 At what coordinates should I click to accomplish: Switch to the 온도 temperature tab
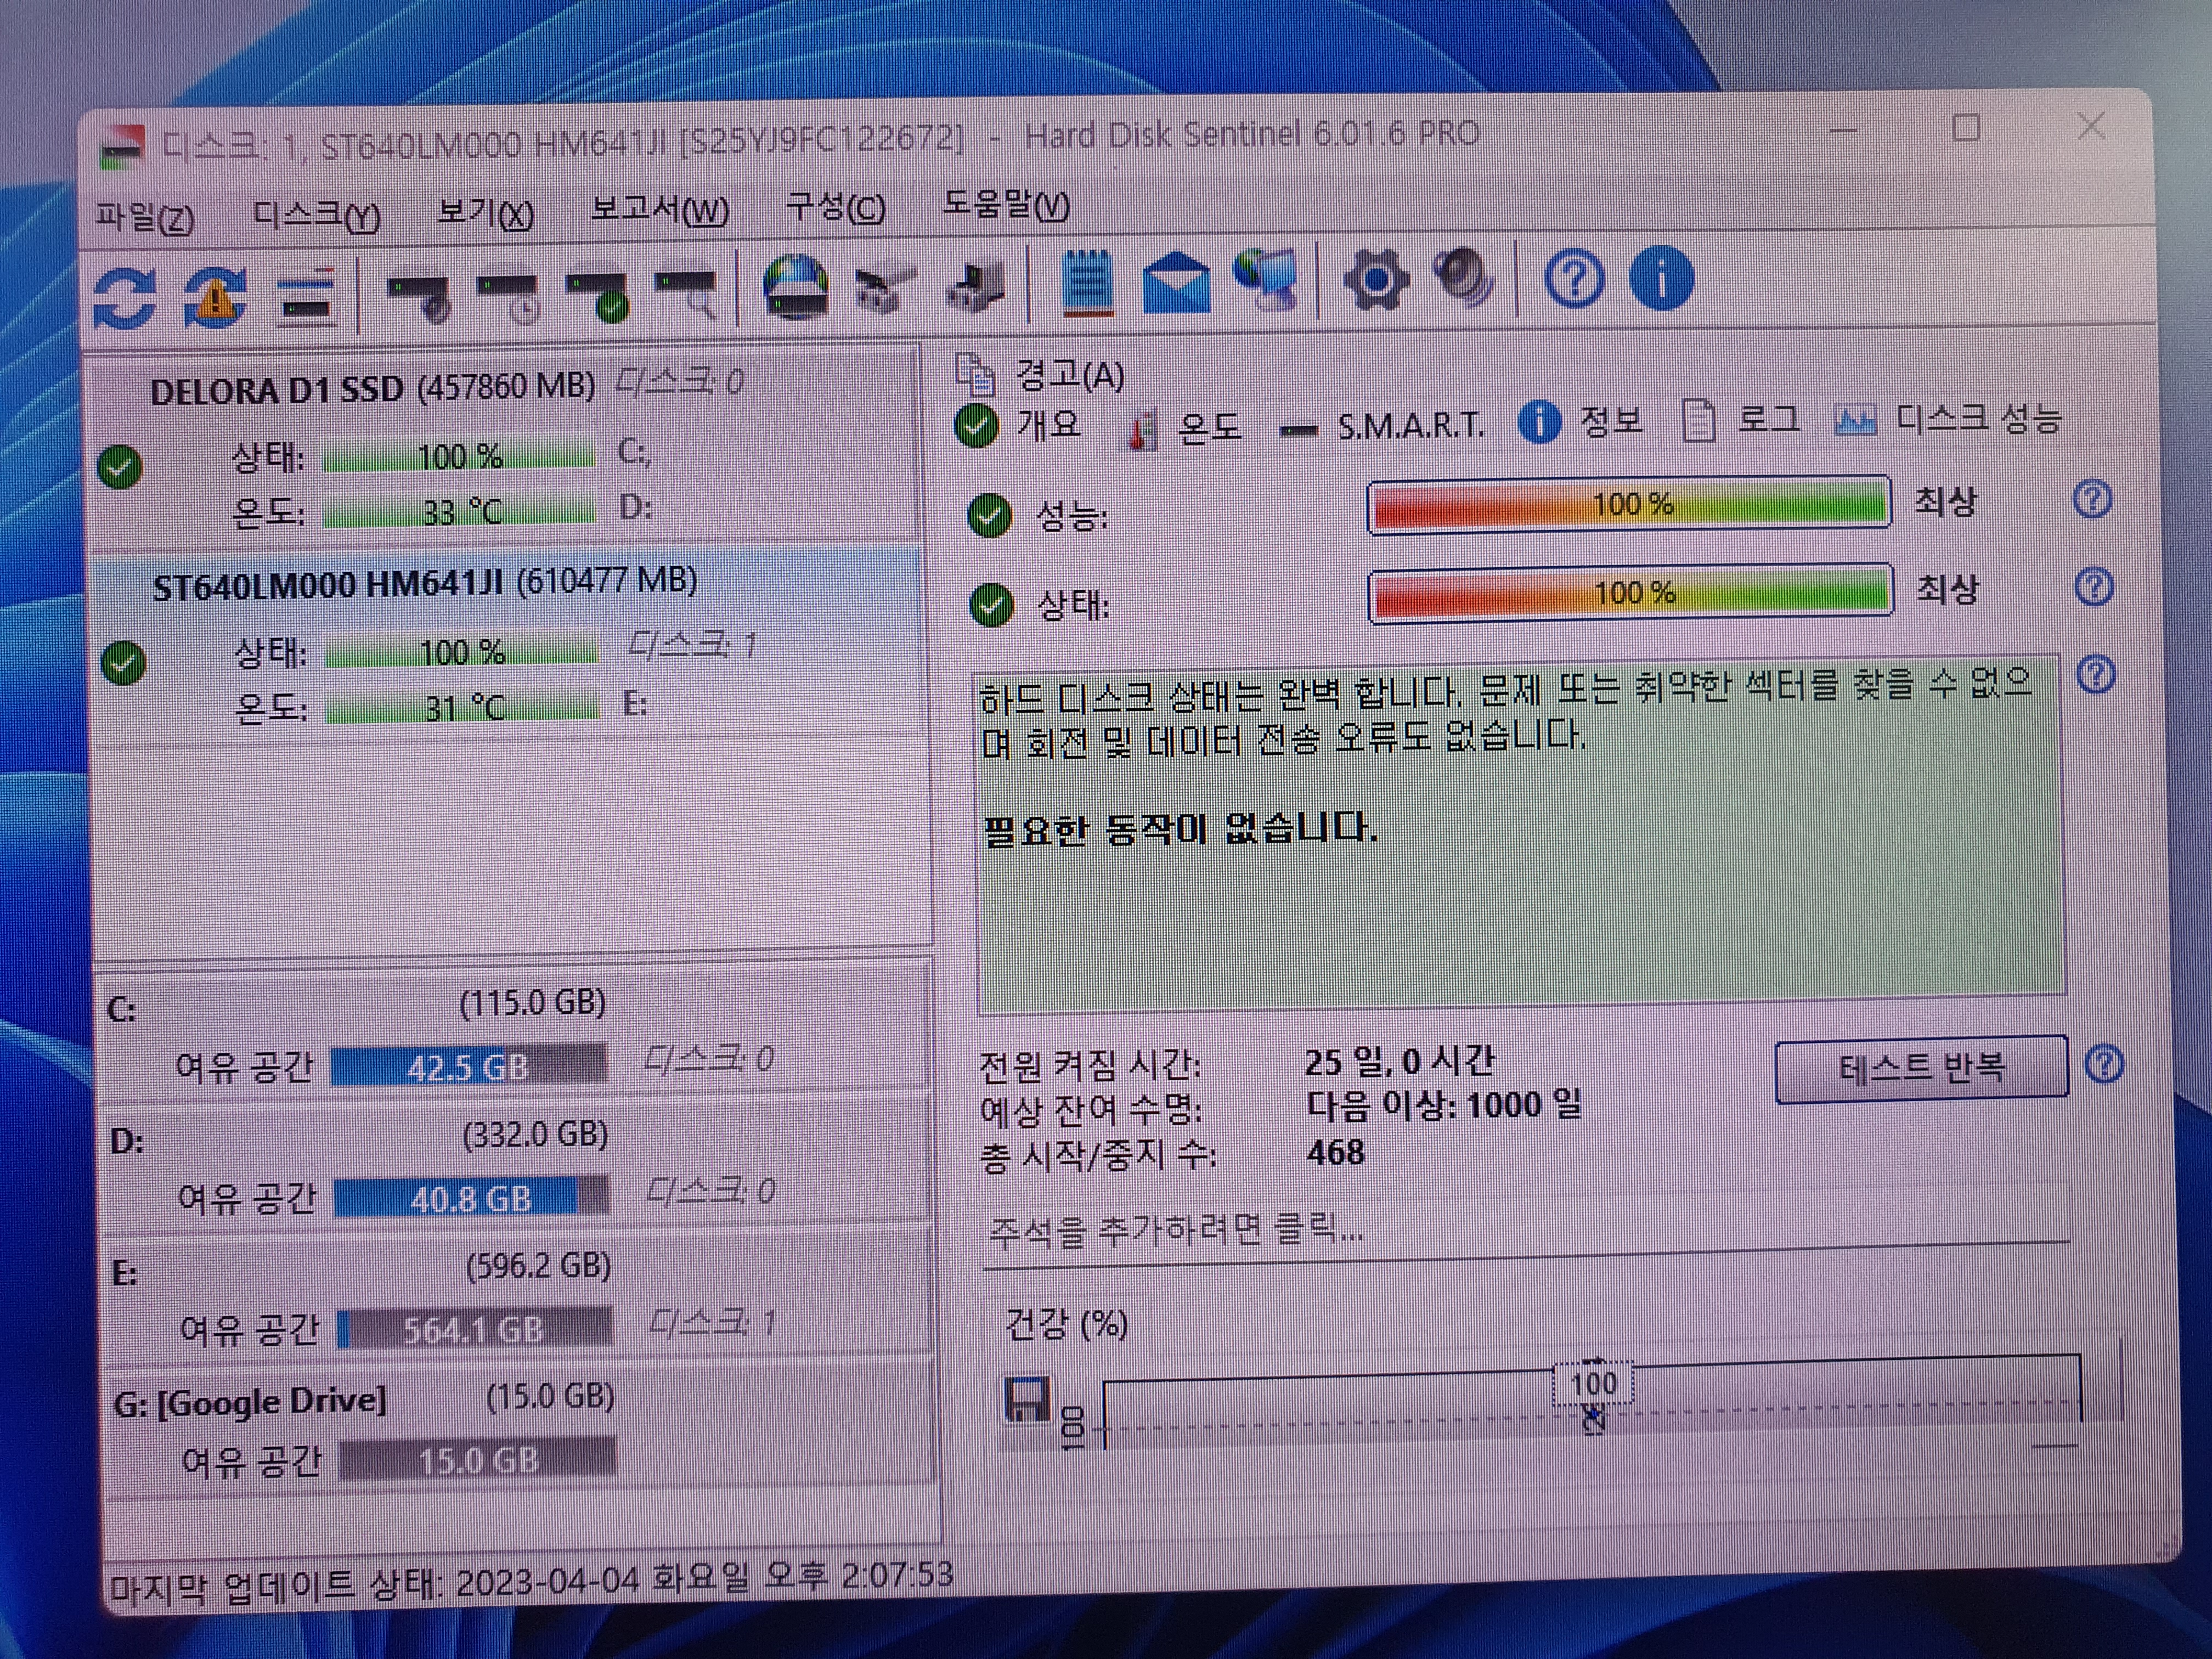click(1185, 429)
